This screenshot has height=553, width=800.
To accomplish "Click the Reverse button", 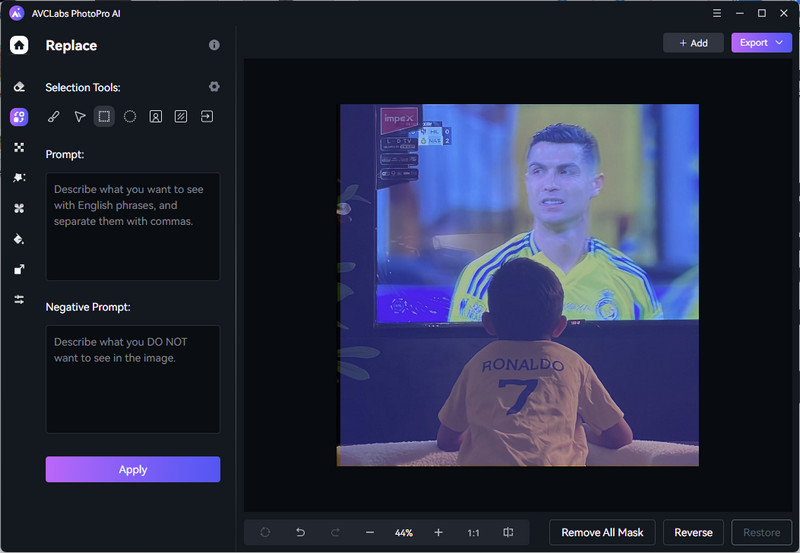I will (x=693, y=533).
